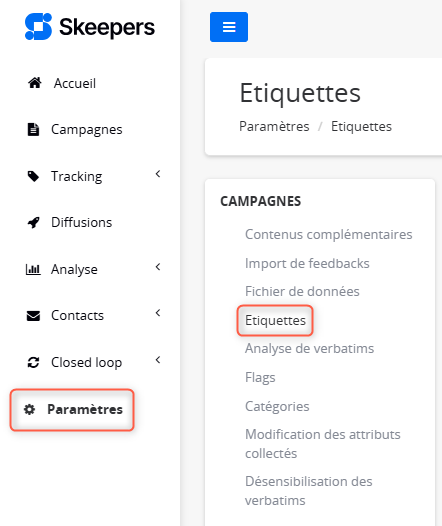Click the rocket icon beside Diffusions
Screen dimensions: 442x526
(33, 222)
